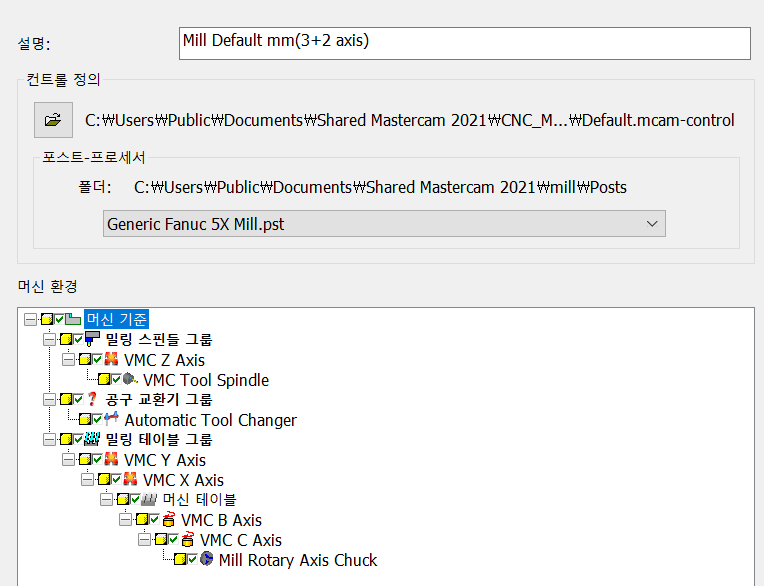Click the mill\Posts folder path text
Image resolution: width=764 pixels, height=586 pixels.
[x=380, y=187]
